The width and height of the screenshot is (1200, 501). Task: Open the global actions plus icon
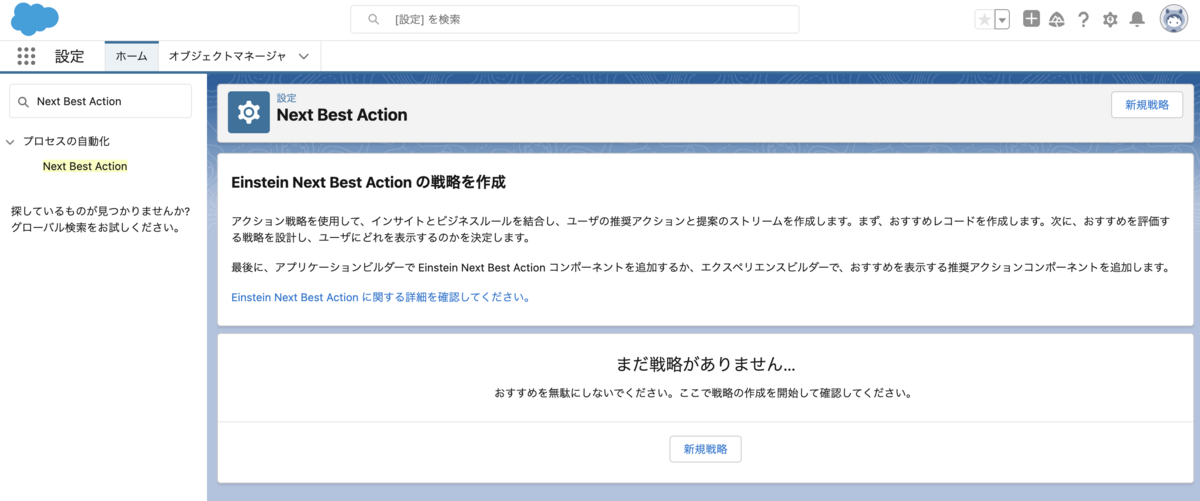[x=1032, y=19]
